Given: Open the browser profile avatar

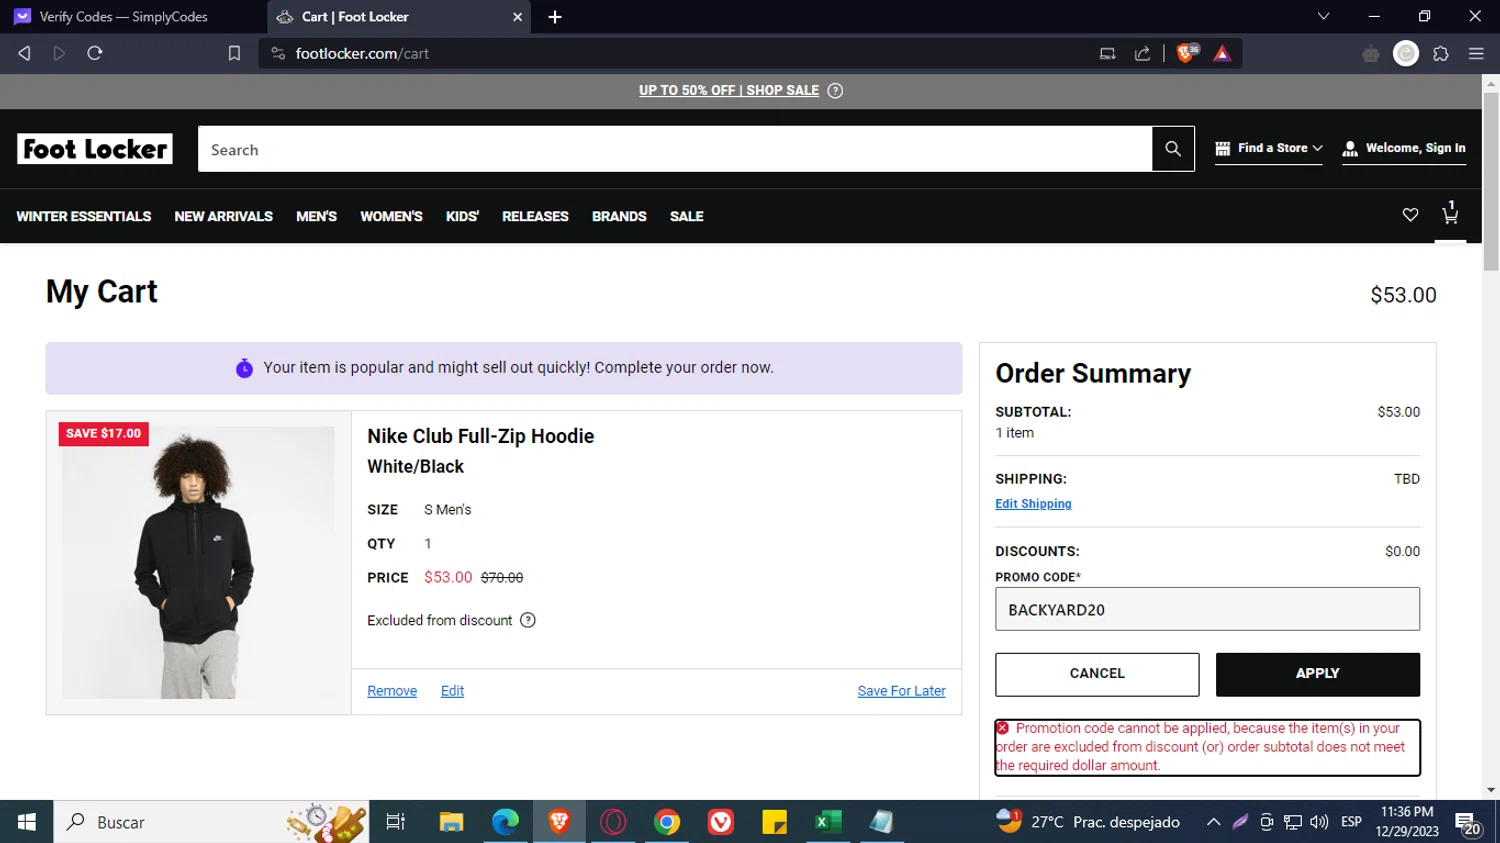Looking at the screenshot, I should pos(1406,54).
